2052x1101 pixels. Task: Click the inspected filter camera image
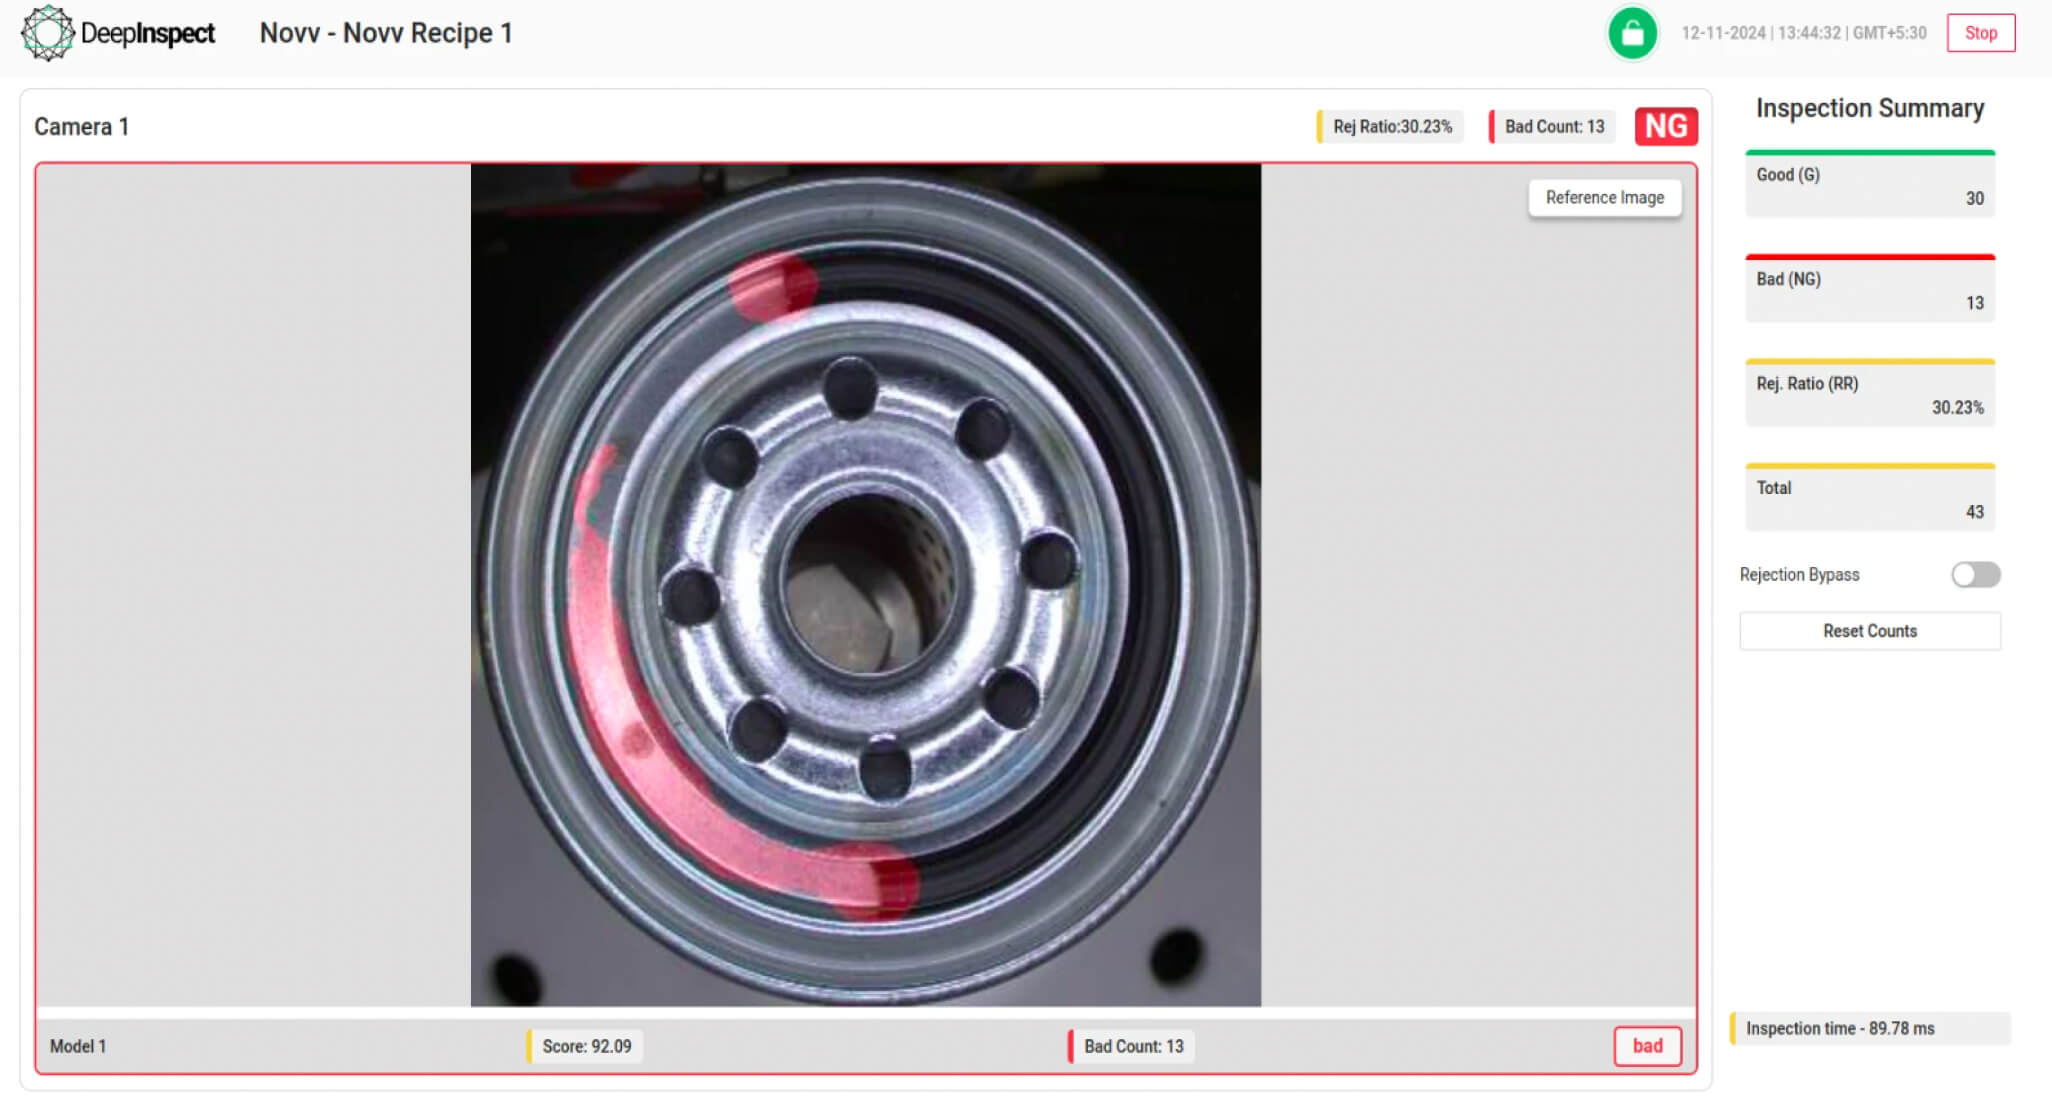tap(865, 585)
